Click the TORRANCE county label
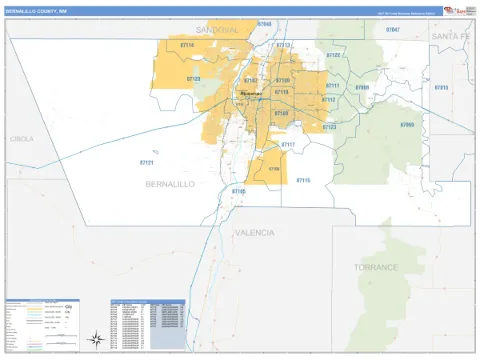Viewport: 480px width, 360px height. [x=376, y=267]
